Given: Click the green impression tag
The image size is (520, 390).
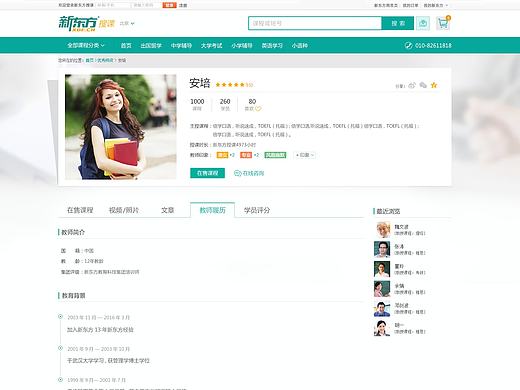Looking at the screenshot, I should (275, 155).
